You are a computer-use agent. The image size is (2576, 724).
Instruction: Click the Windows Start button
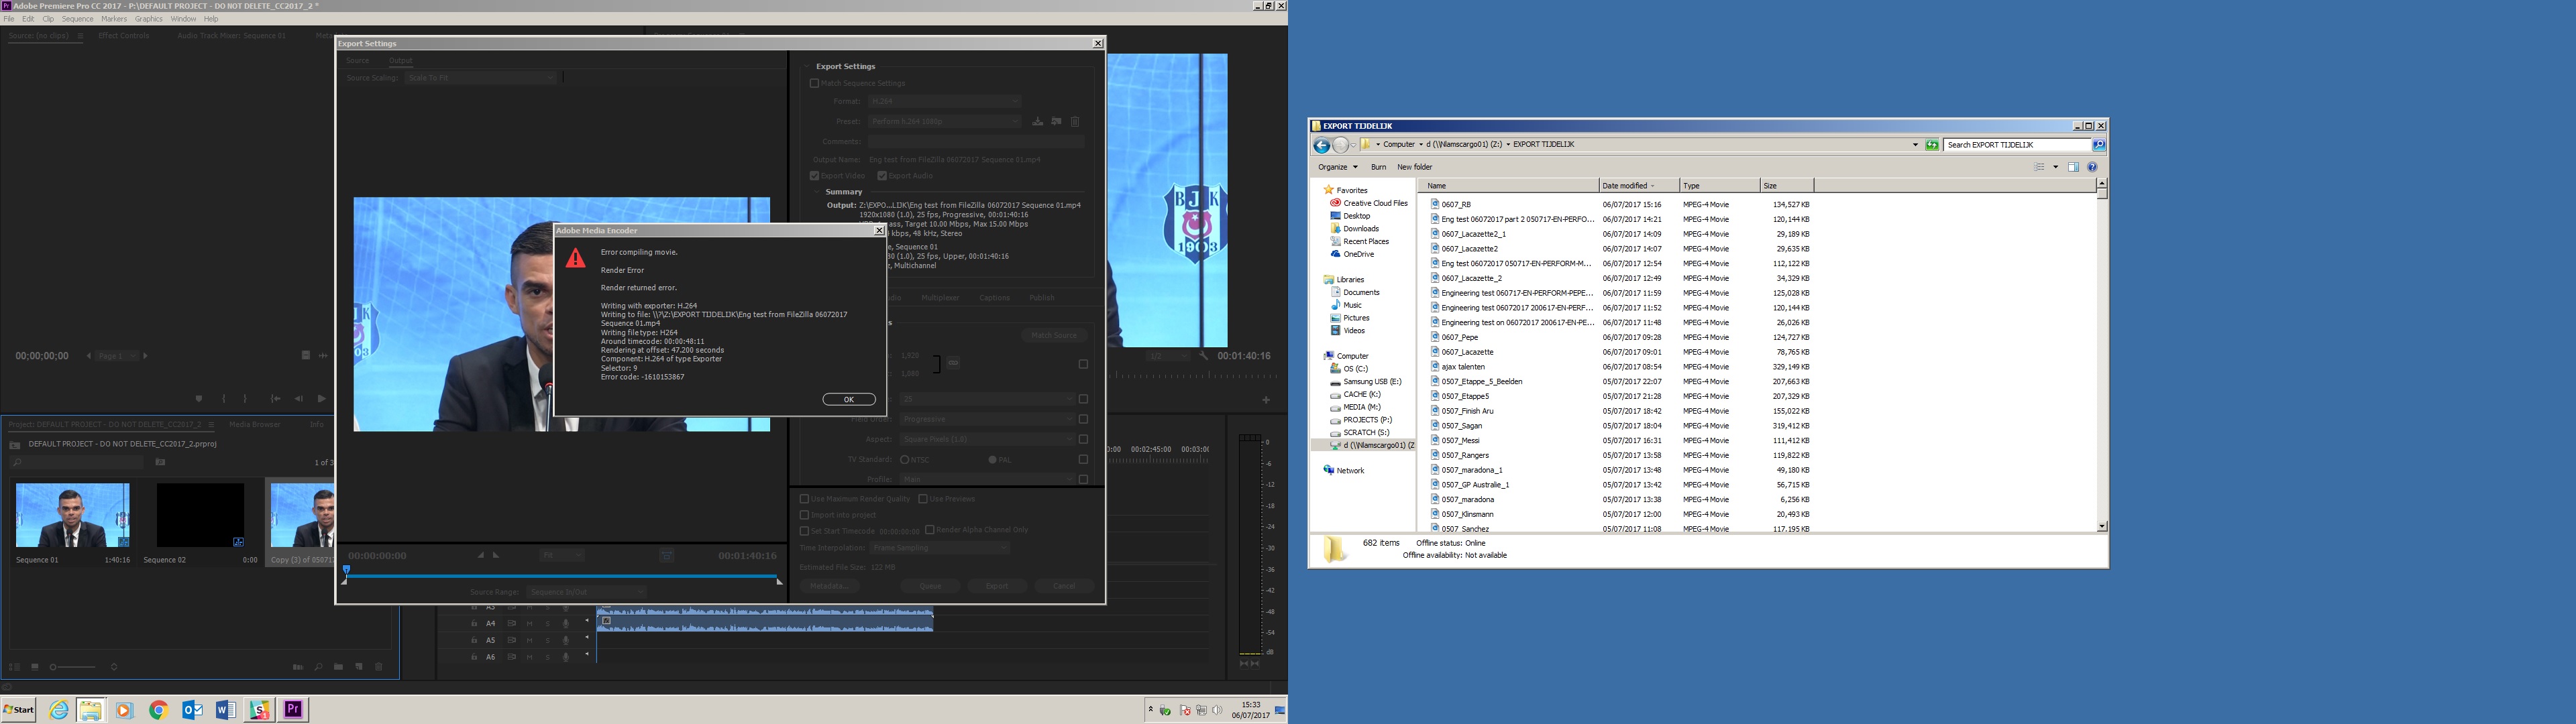point(18,710)
